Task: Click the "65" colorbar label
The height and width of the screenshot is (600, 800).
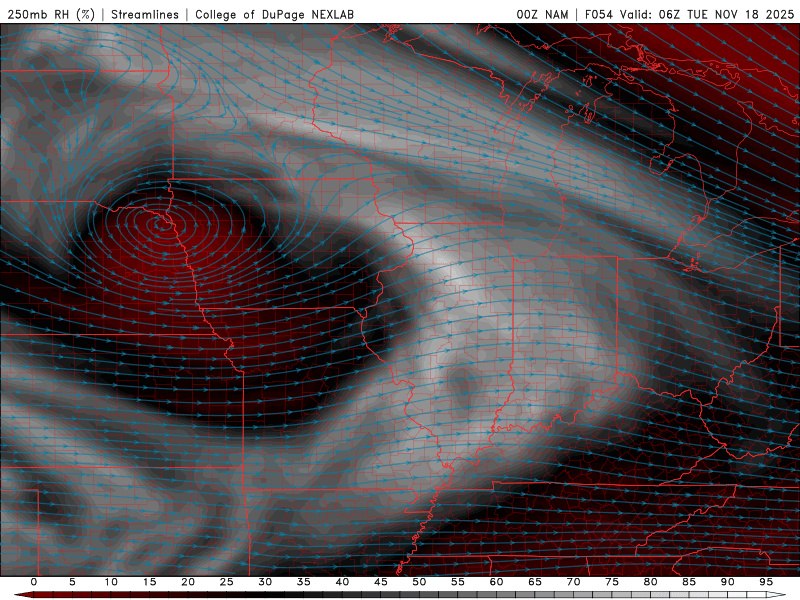Action: click(x=535, y=582)
